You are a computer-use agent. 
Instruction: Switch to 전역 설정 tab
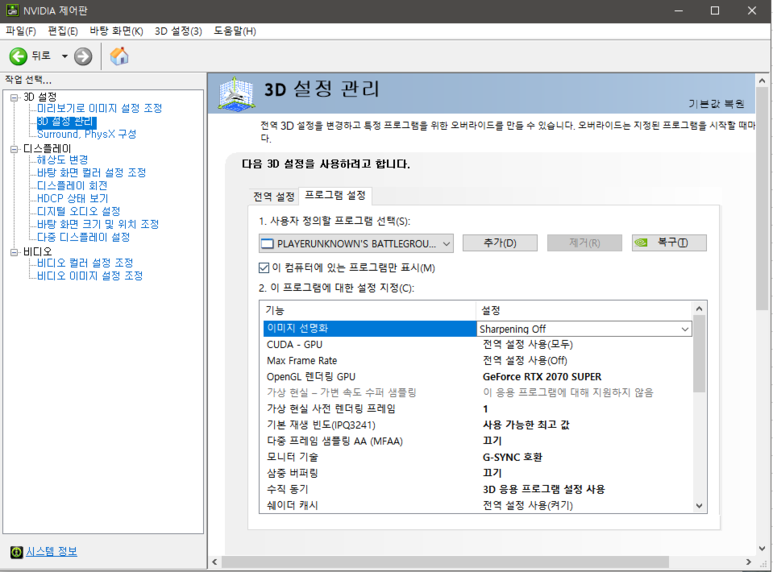[x=274, y=197]
